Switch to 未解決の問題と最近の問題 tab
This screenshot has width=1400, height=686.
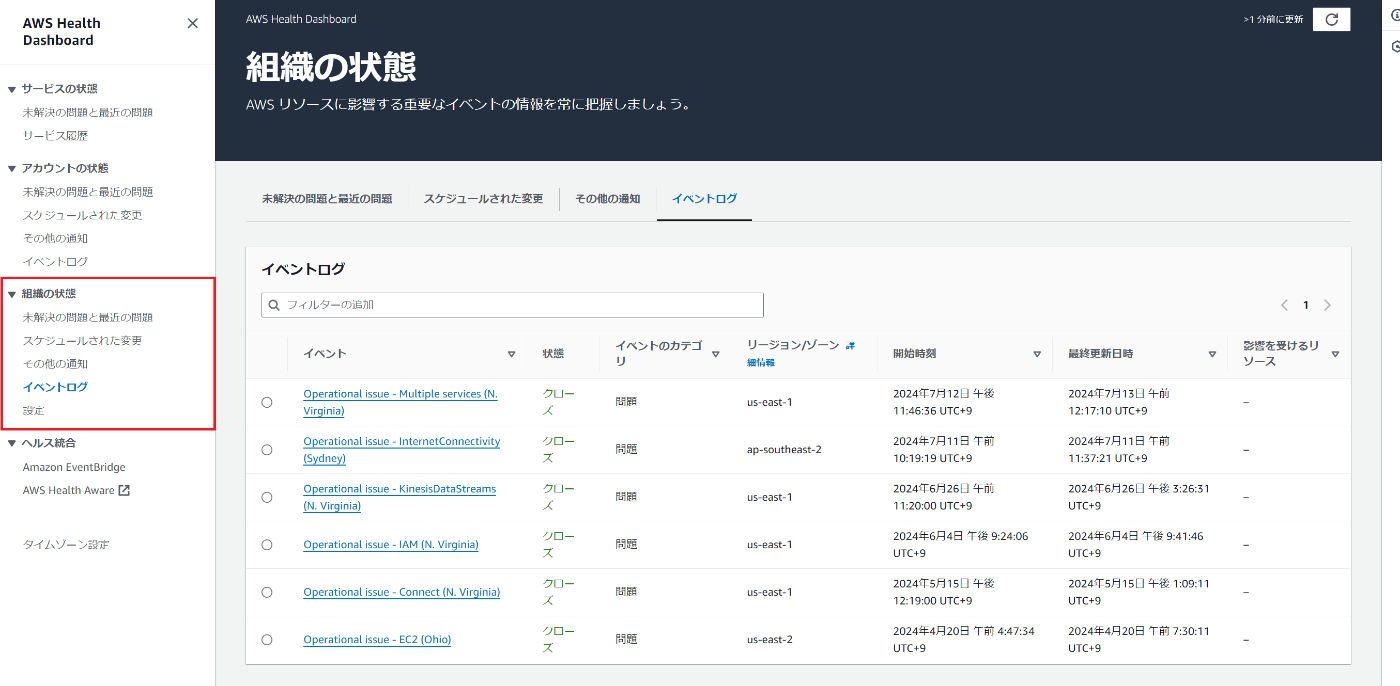coord(327,199)
